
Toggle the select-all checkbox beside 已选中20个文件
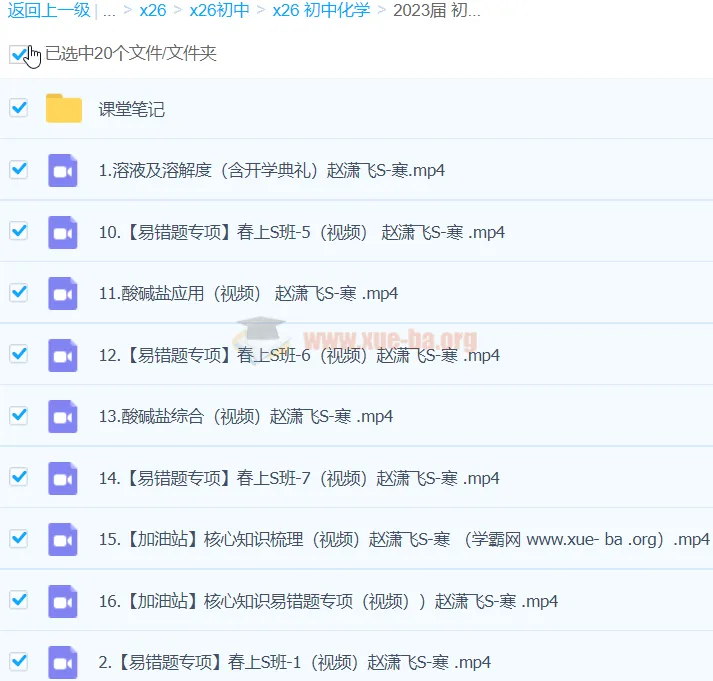pos(18,55)
